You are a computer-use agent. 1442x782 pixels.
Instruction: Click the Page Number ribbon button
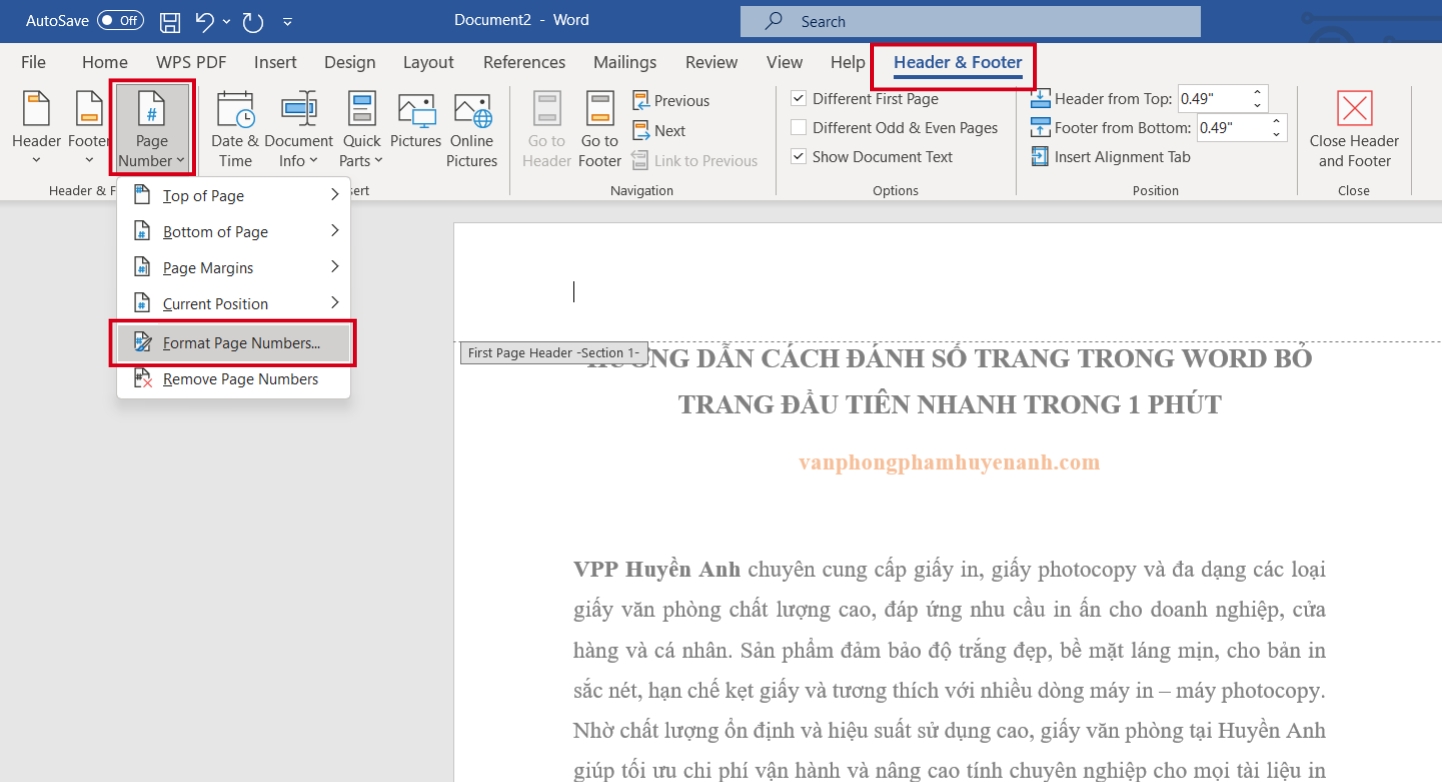tap(152, 130)
